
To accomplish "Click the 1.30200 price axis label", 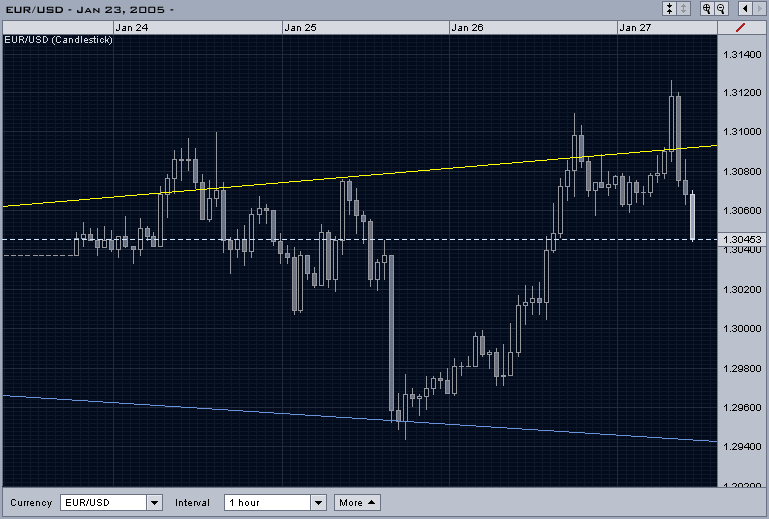I will click(742, 289).
